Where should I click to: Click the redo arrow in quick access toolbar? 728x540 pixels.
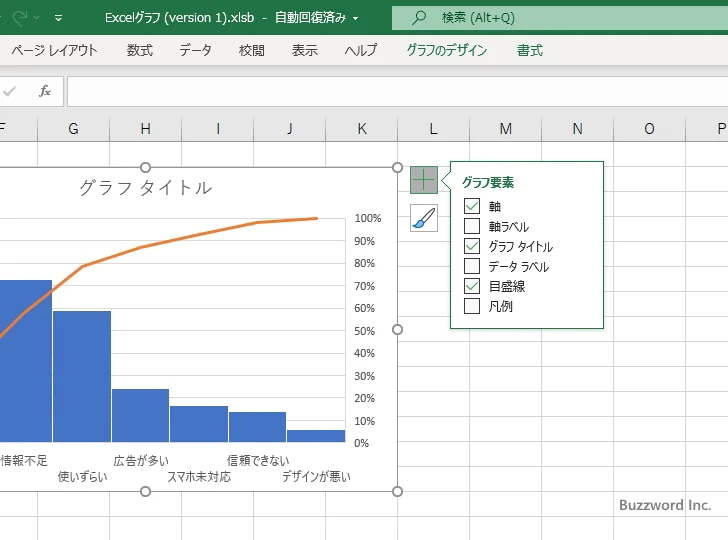(20, 18)
